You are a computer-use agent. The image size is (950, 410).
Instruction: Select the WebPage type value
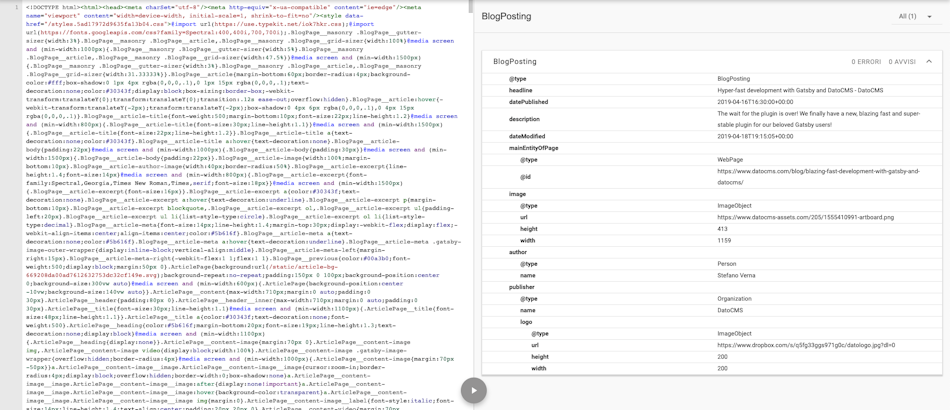tap(729, 159)
